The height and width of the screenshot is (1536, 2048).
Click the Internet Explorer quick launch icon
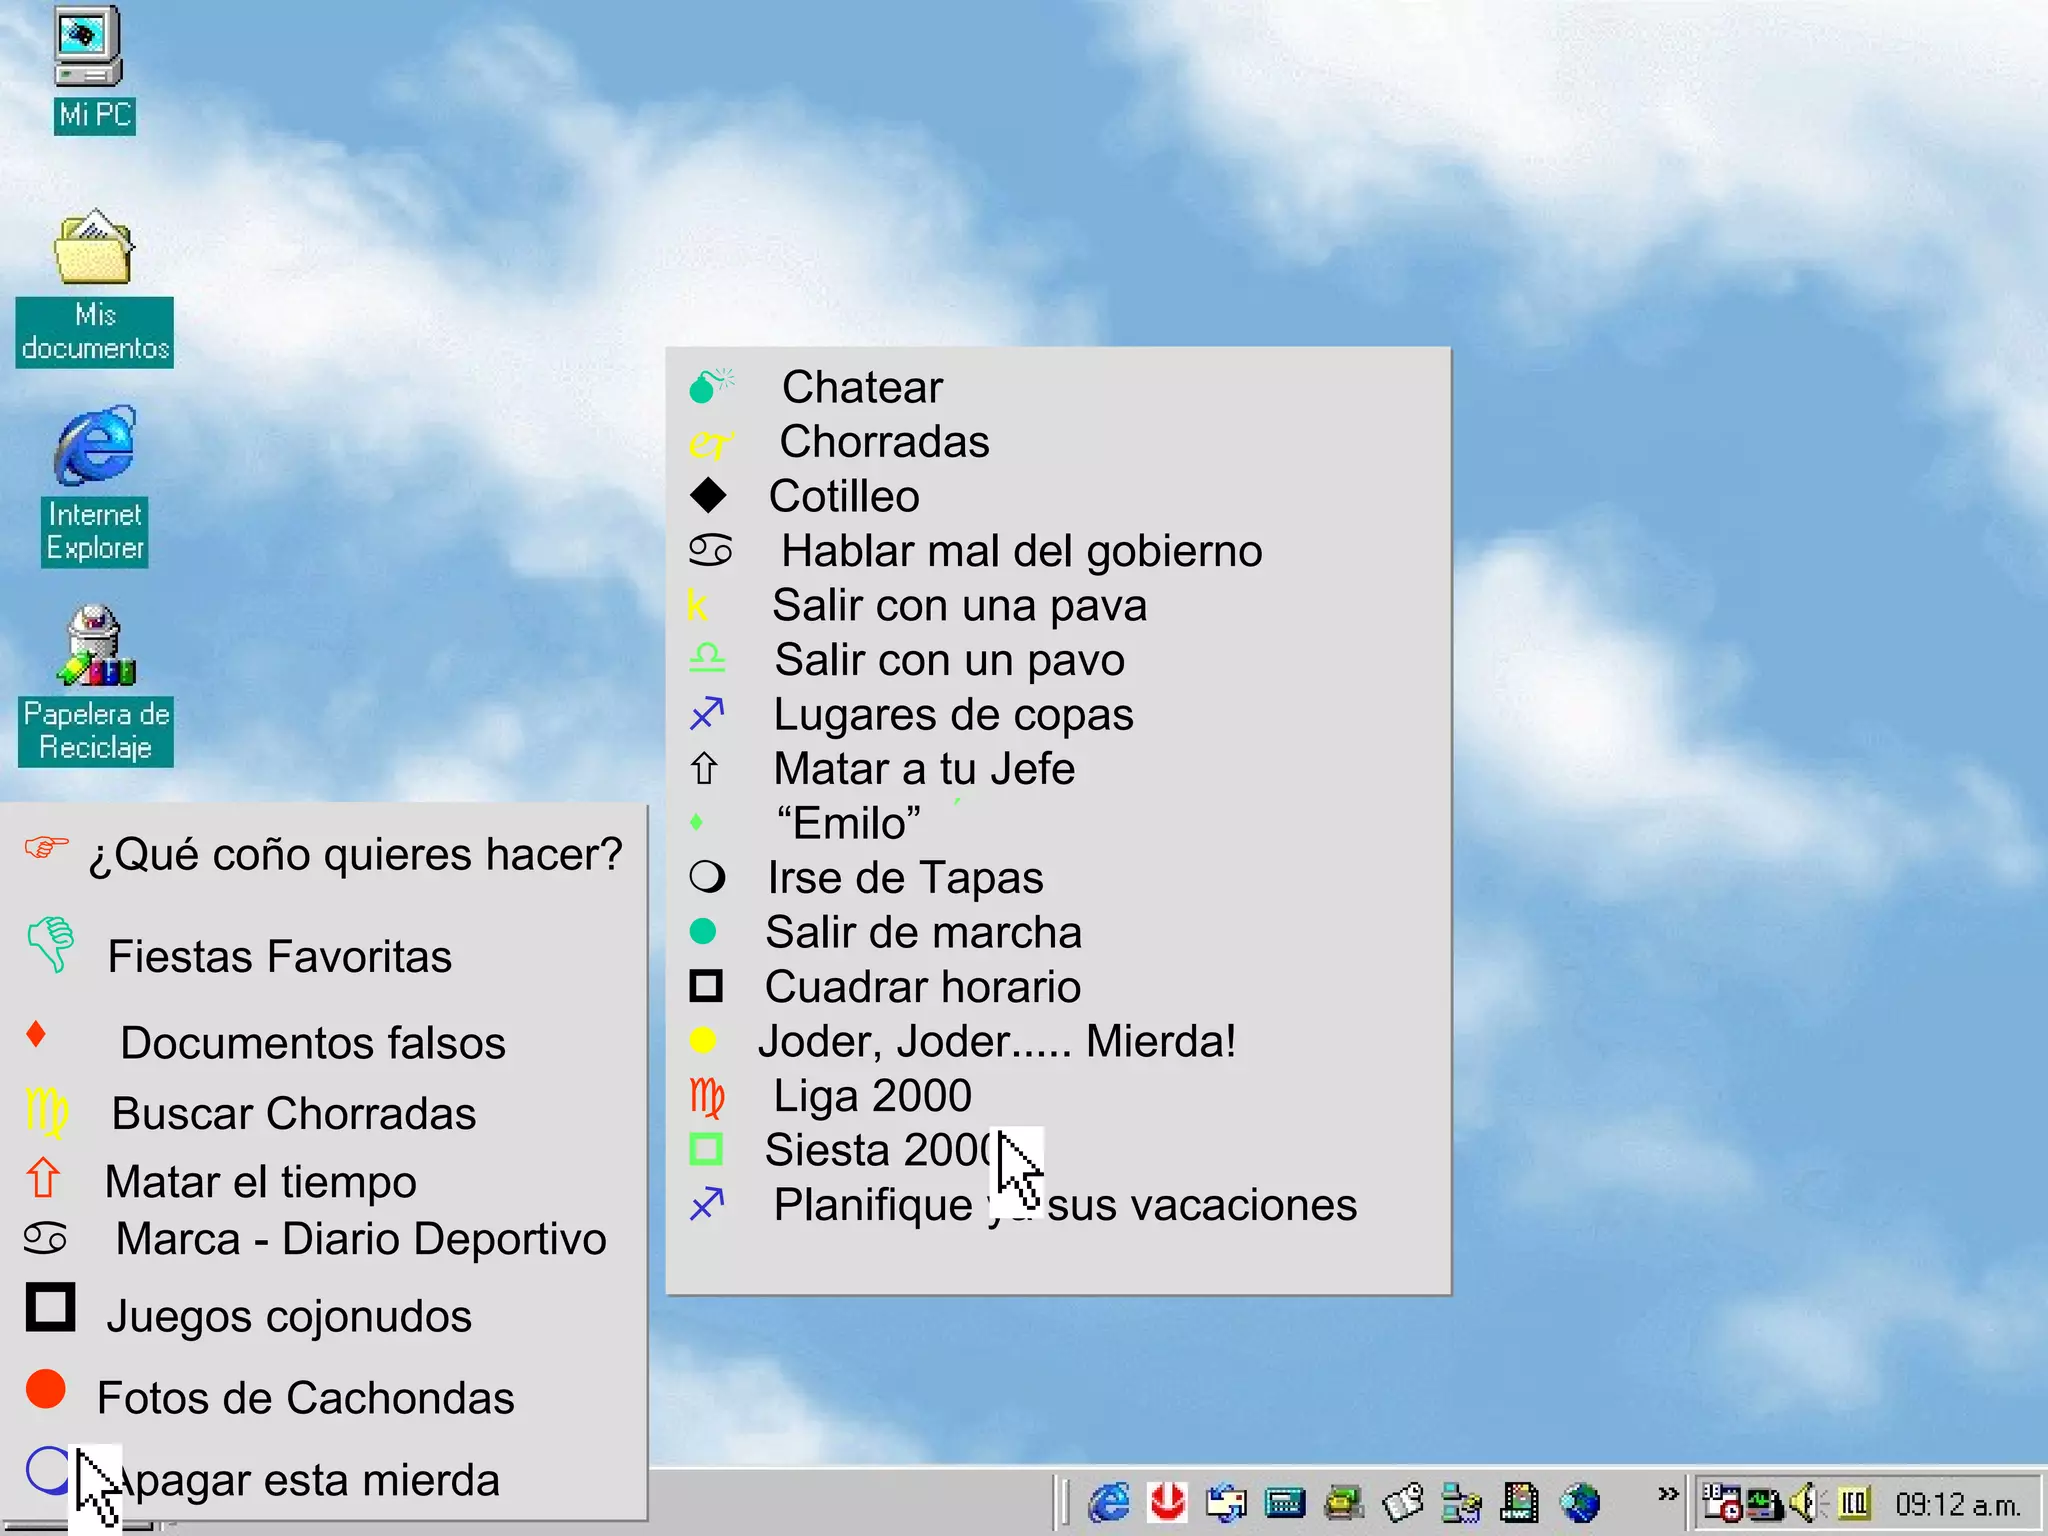pyautogui.click(x=1109, y=1502)
